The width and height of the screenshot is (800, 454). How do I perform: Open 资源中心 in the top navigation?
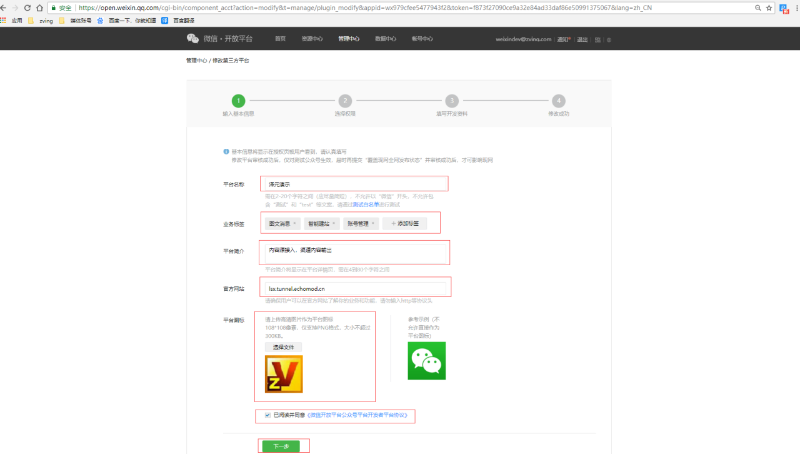point(312,39)
